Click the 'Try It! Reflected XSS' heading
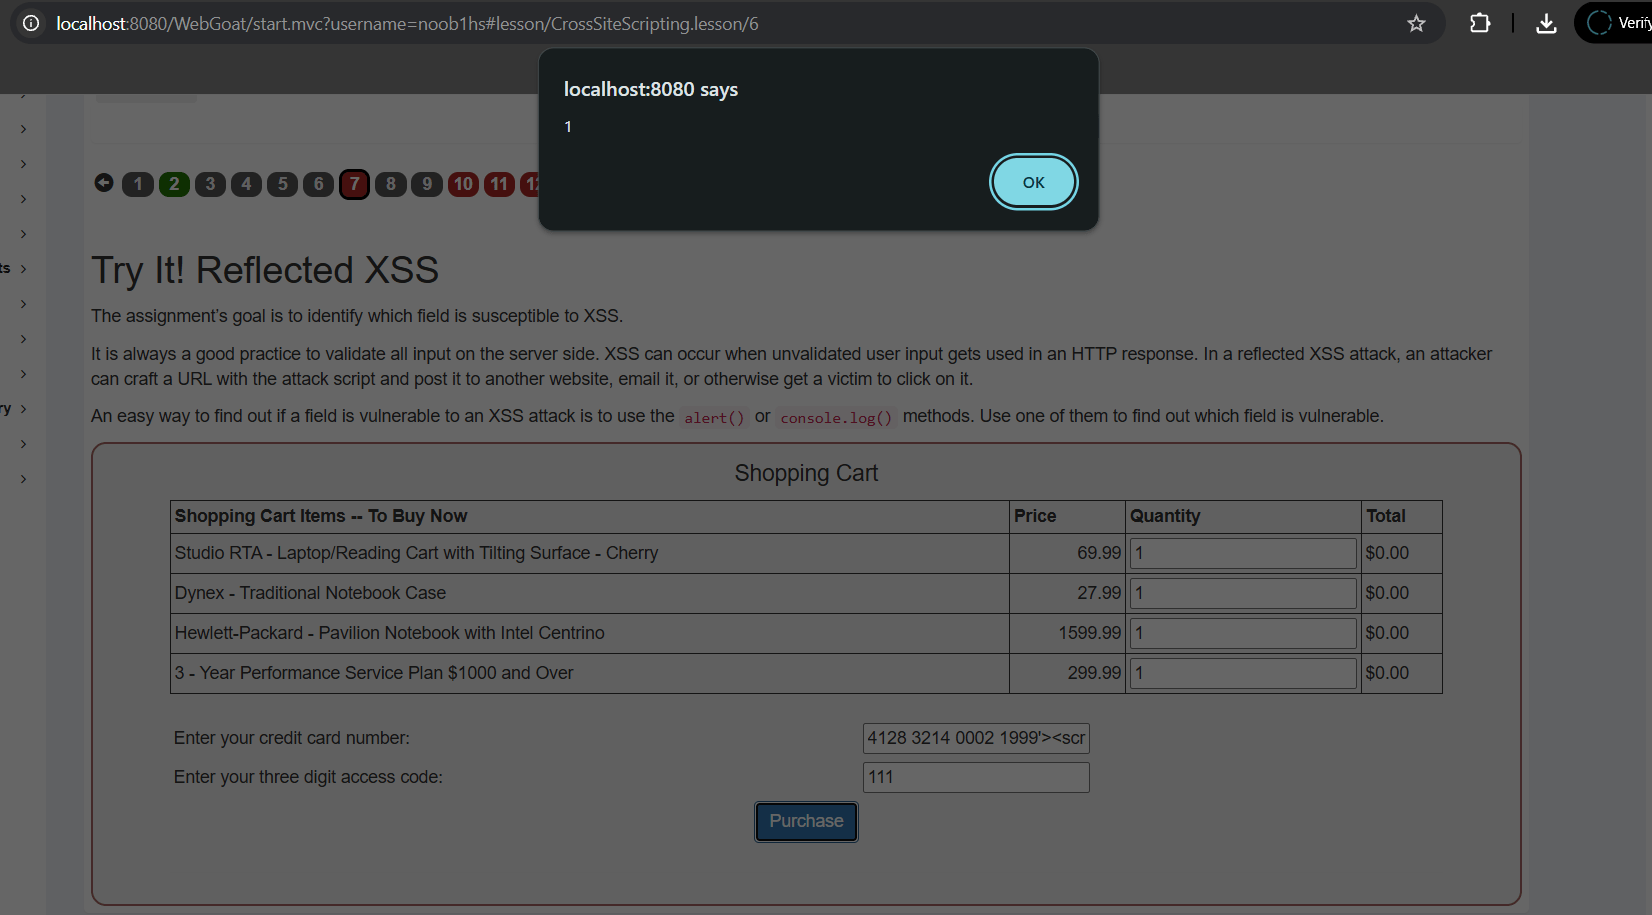Screen dimensions: 1652x915 coord(265,270)
